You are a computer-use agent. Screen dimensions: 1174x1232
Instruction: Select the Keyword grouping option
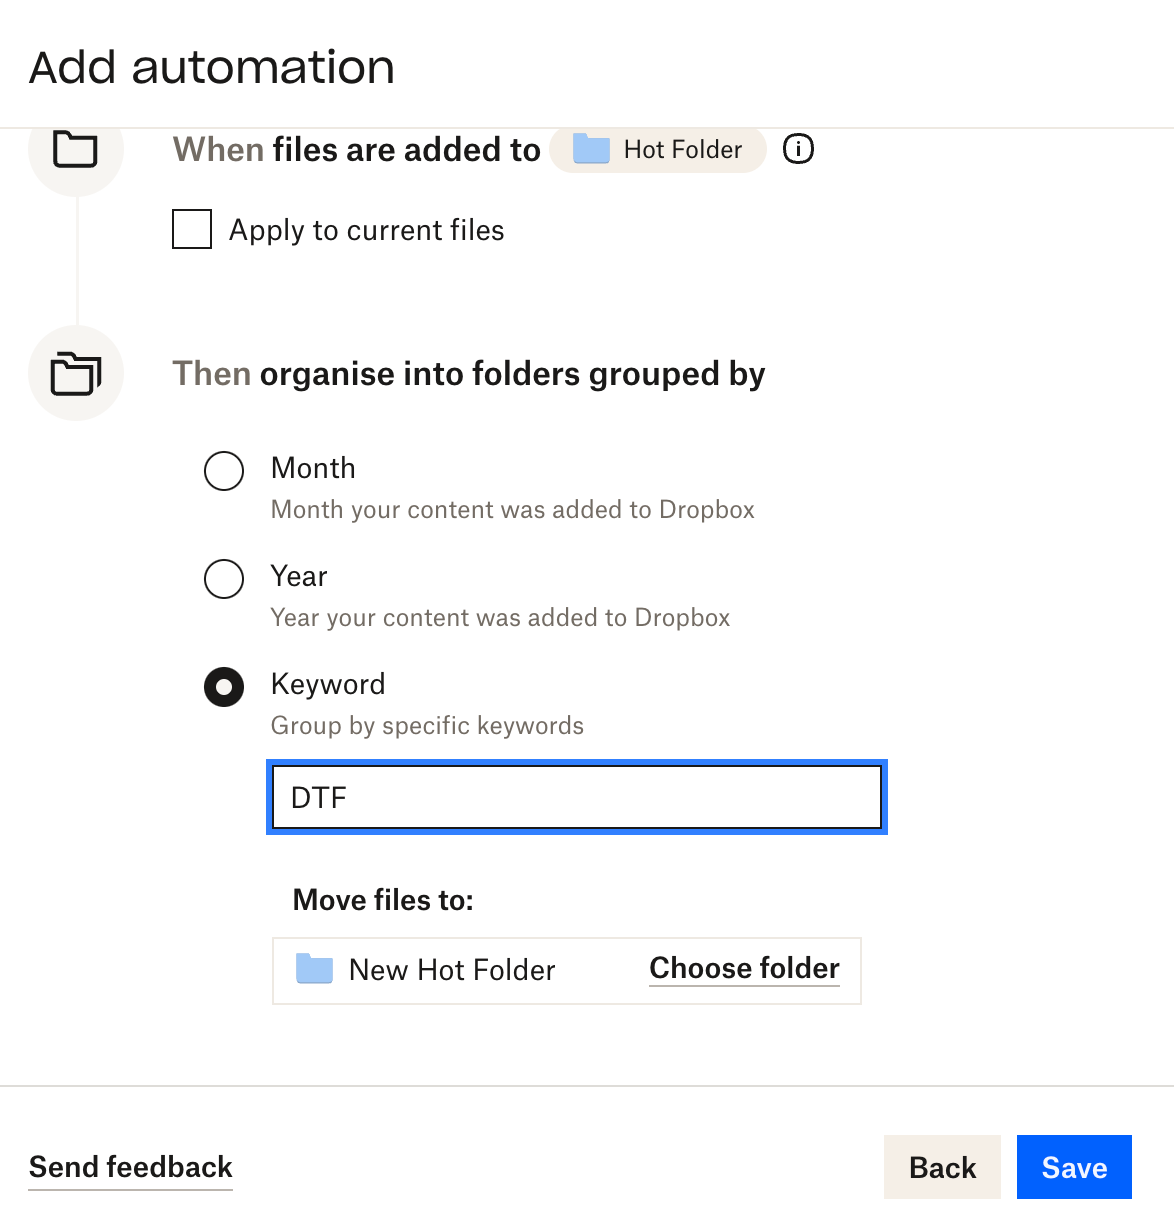pos(224,686)
